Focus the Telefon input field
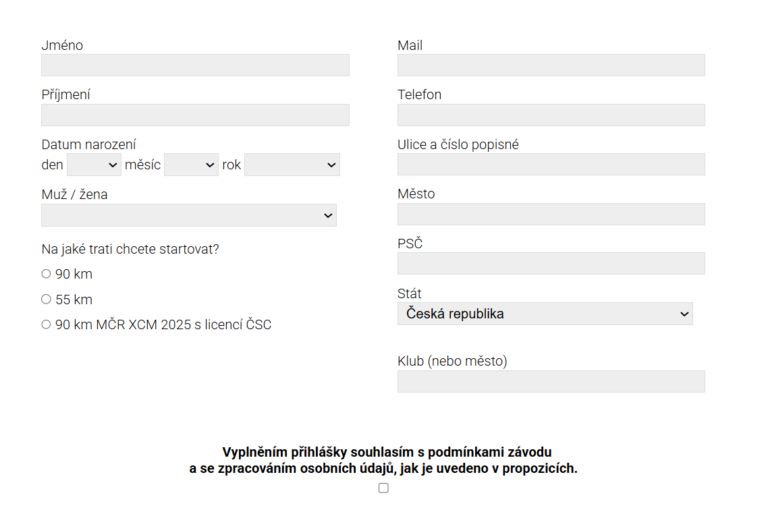This screenshot has height=512, width=768. pyautogui.click(x=551, y=115)
